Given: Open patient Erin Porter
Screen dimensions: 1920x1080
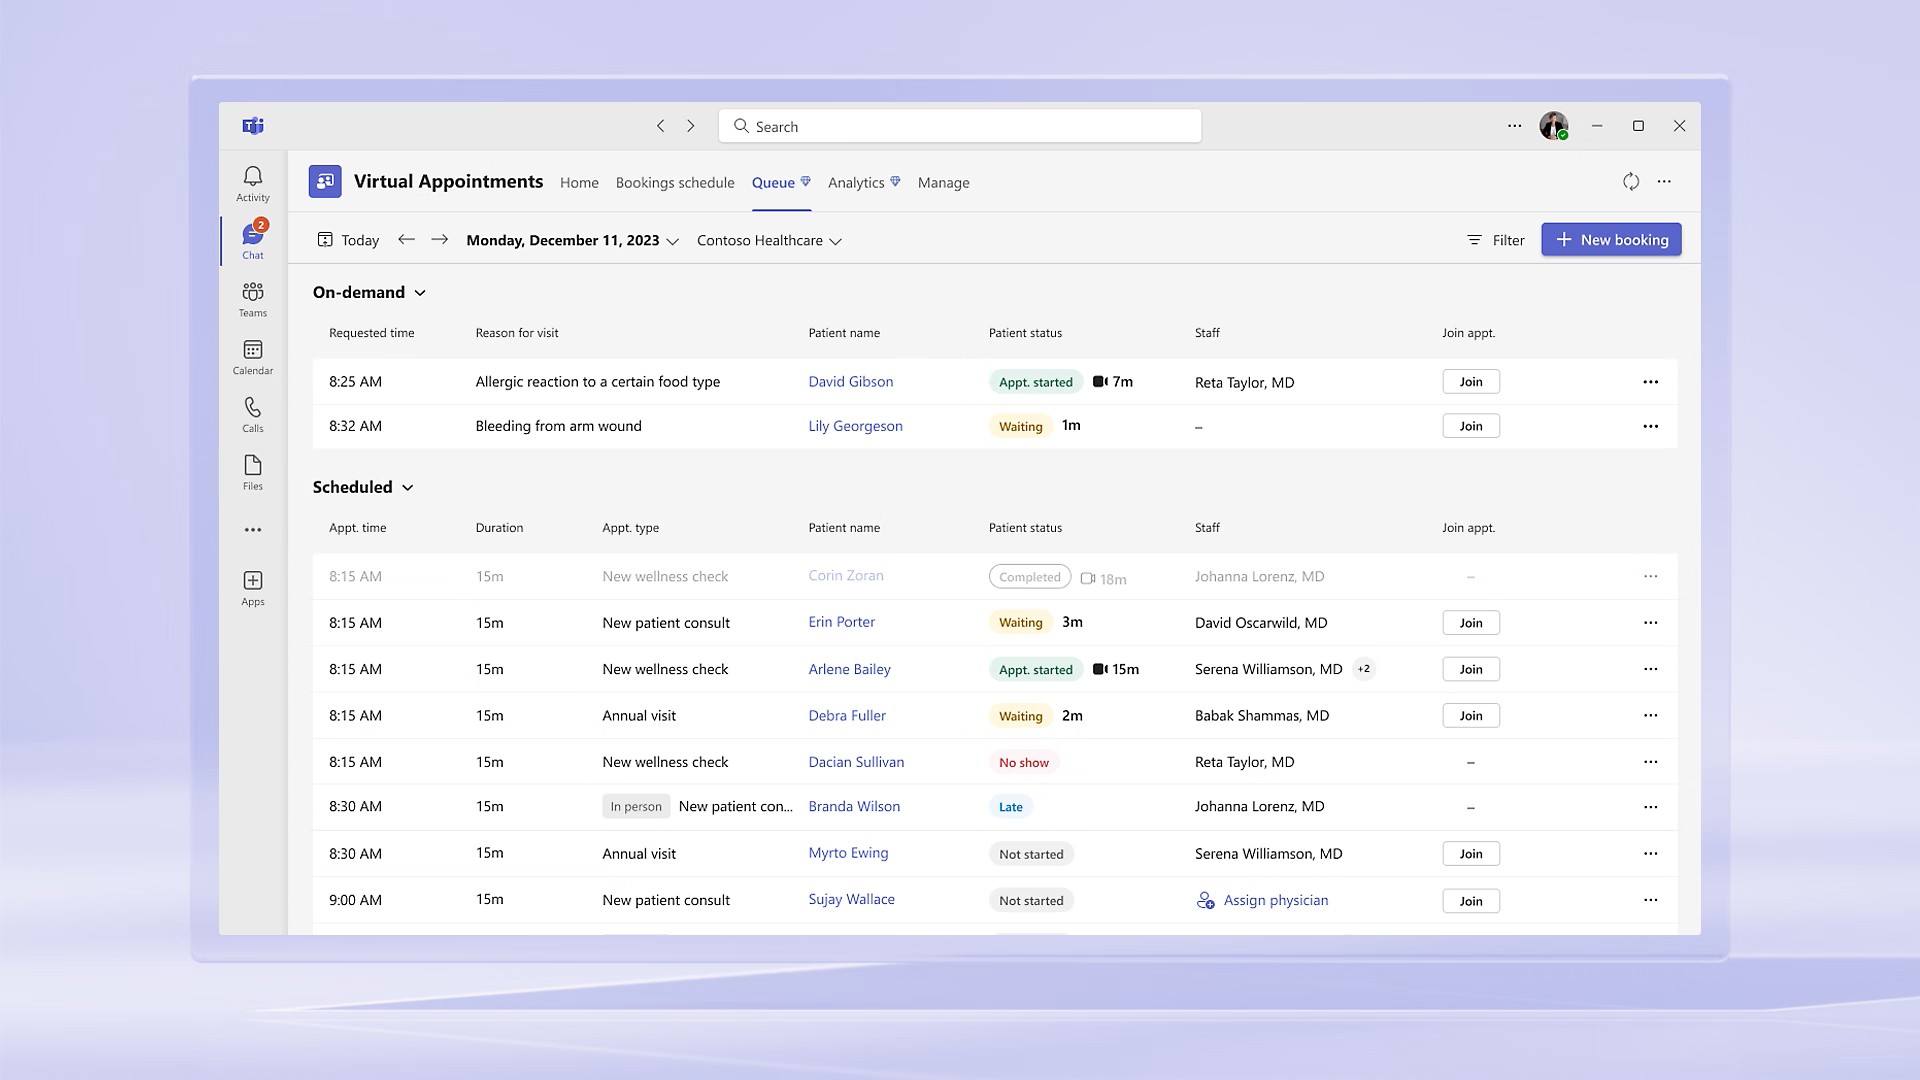Looking at the screenshot, I should point(841,622).
